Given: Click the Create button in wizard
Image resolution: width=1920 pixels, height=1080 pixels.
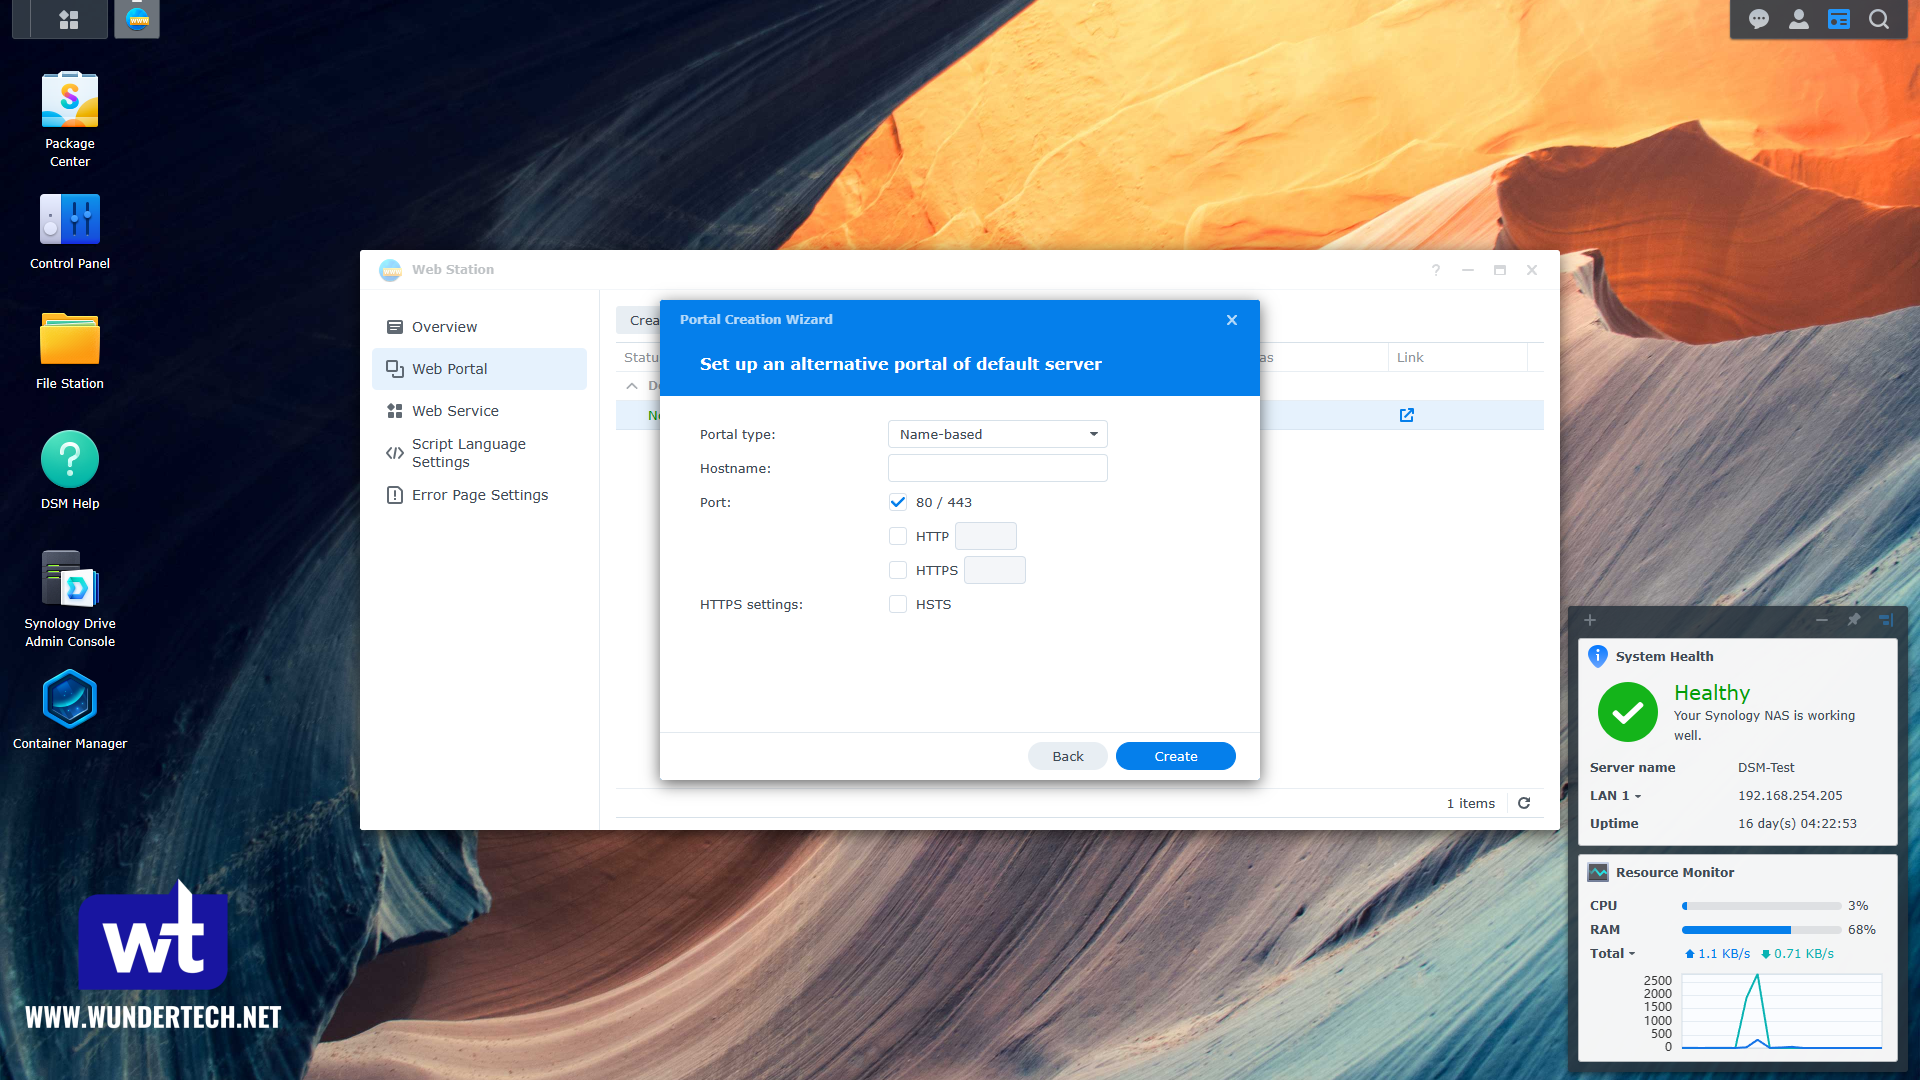Looking at the screenshot, I should pyautogui.click(x=1175, y=756).
